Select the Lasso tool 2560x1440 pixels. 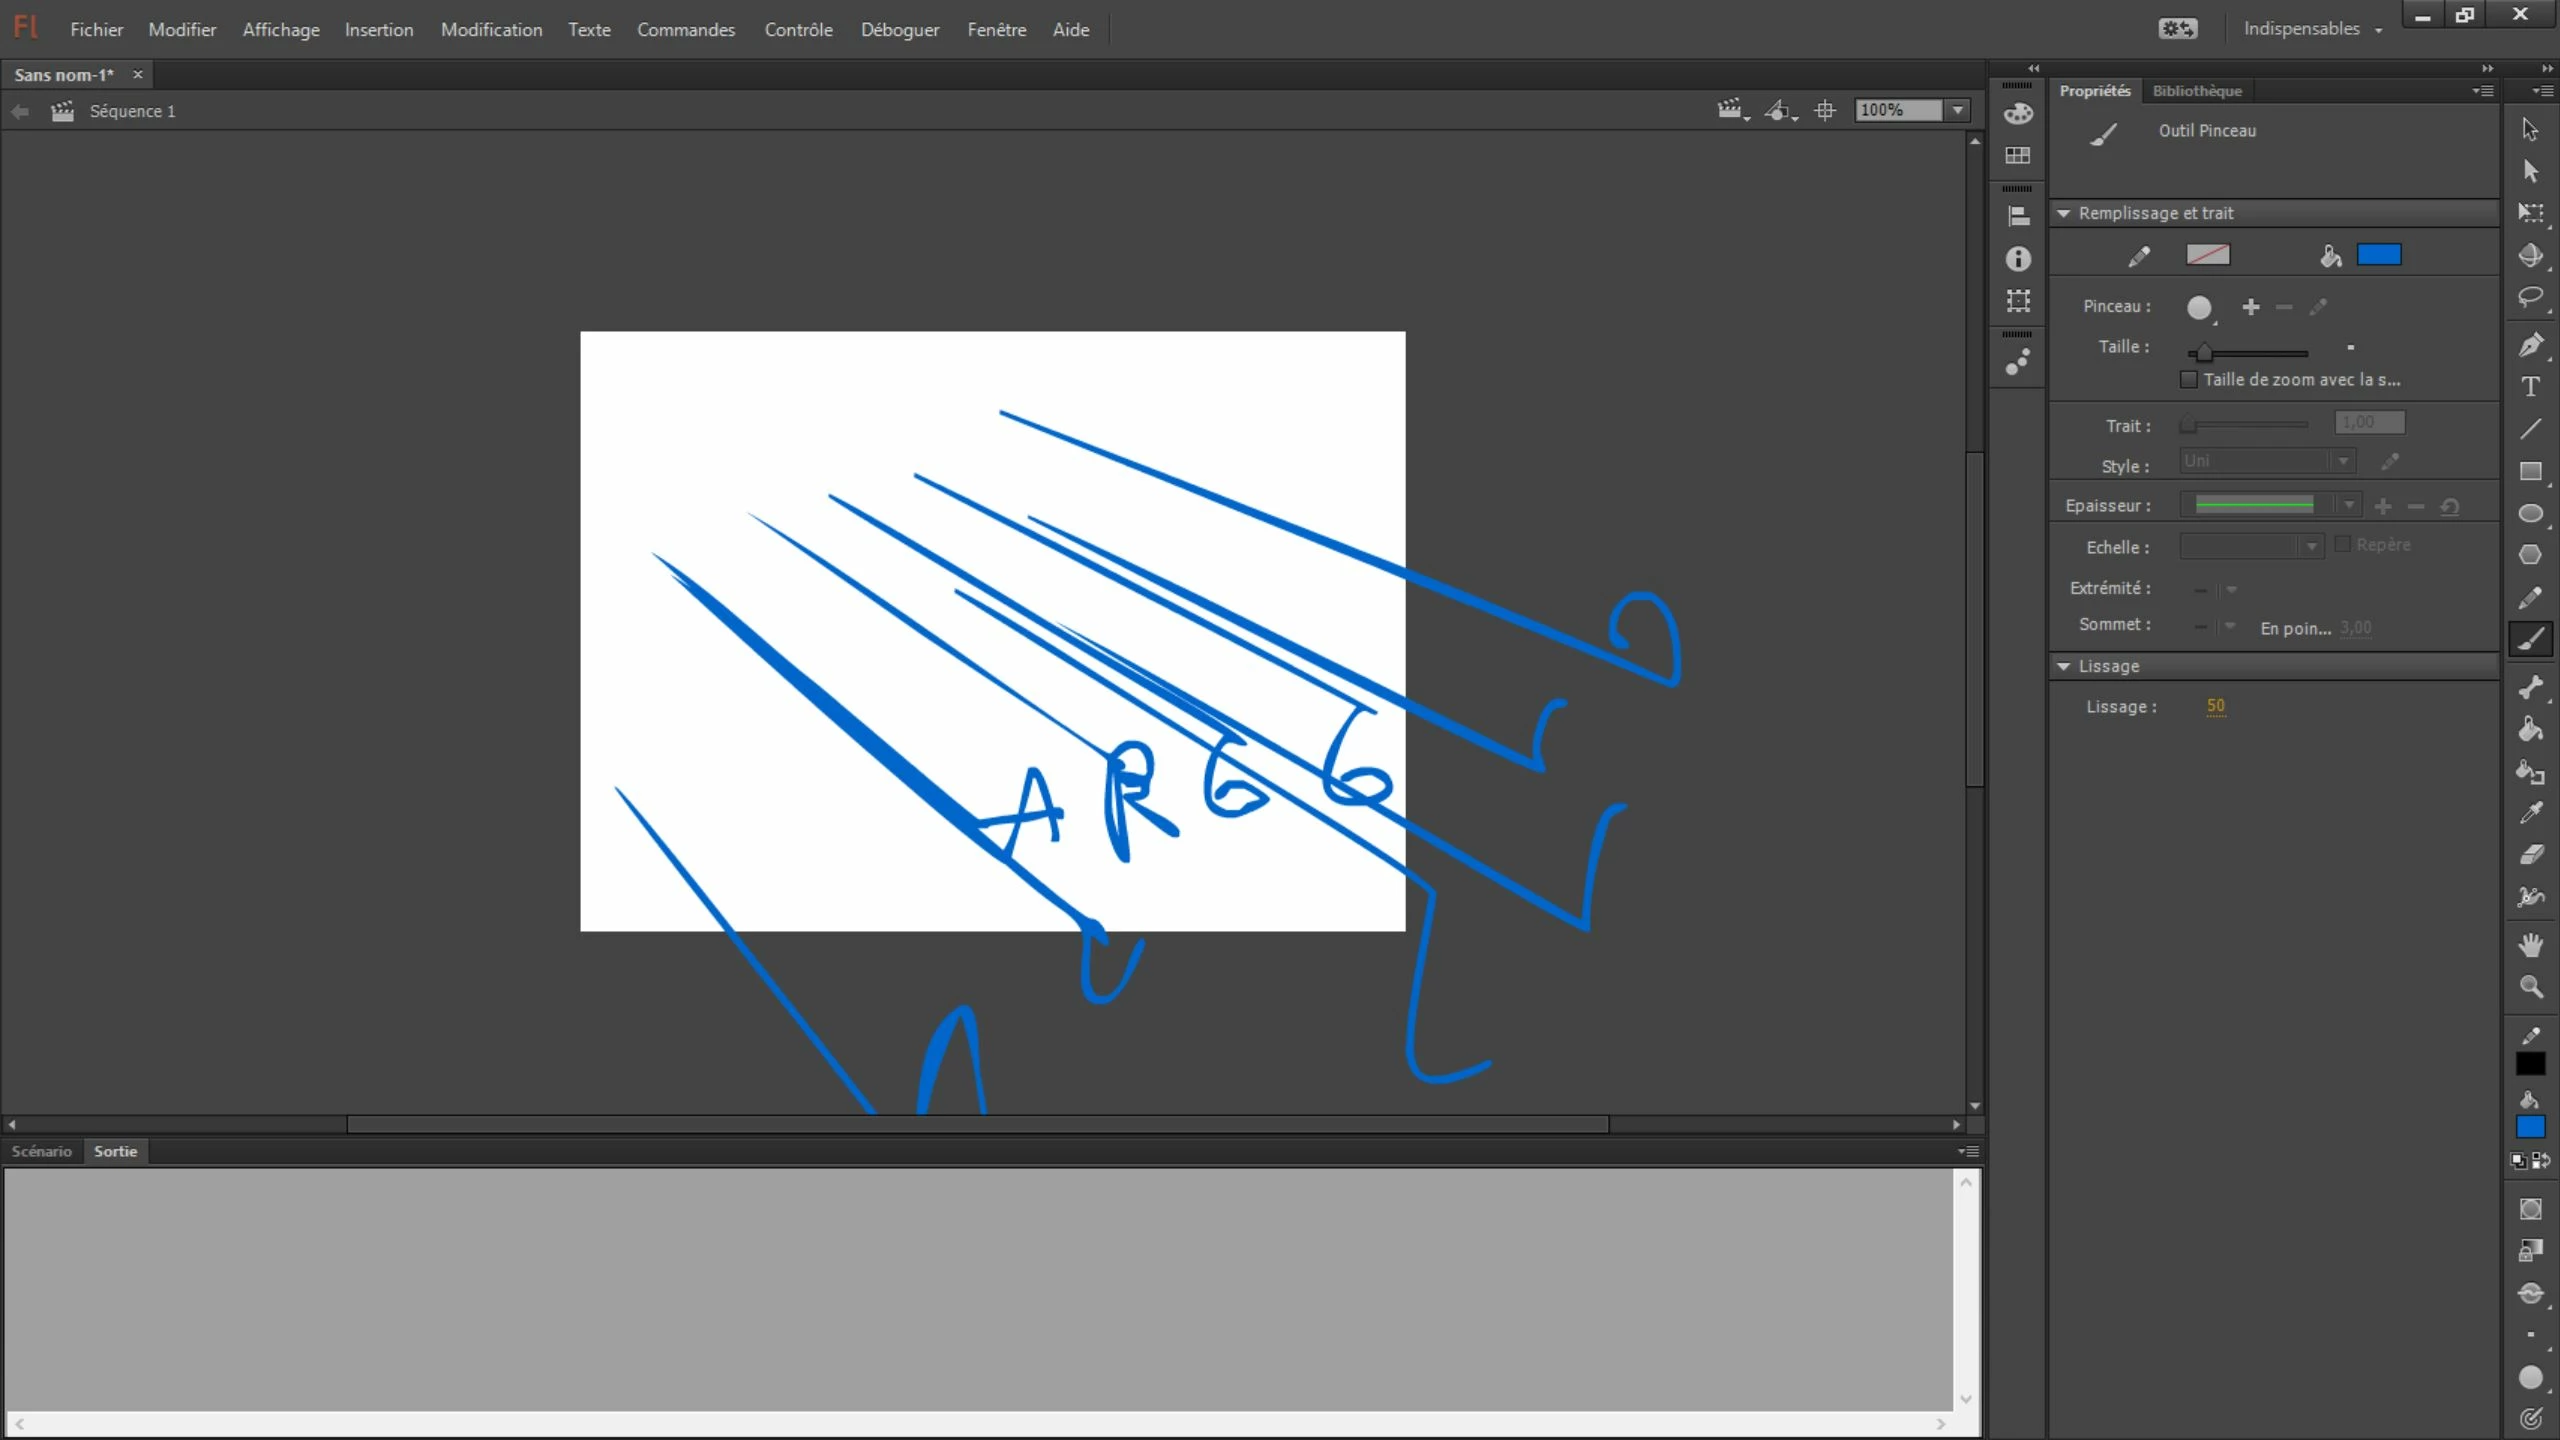(x=2530, y=297)
